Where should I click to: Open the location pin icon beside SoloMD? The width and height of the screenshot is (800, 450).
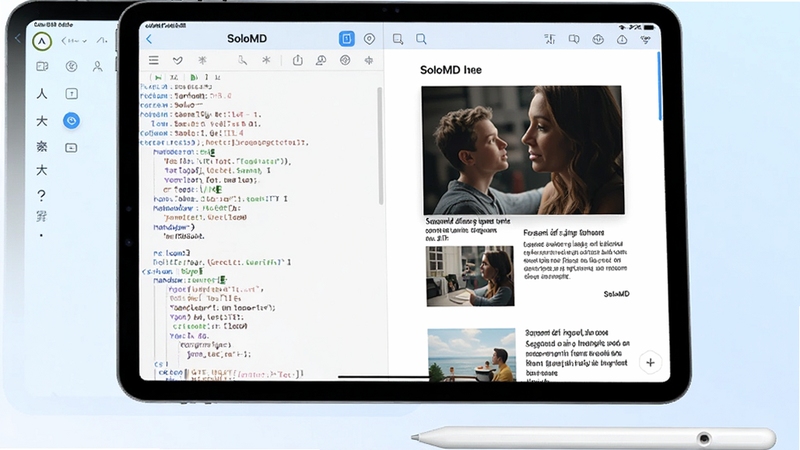coord(369,39)
